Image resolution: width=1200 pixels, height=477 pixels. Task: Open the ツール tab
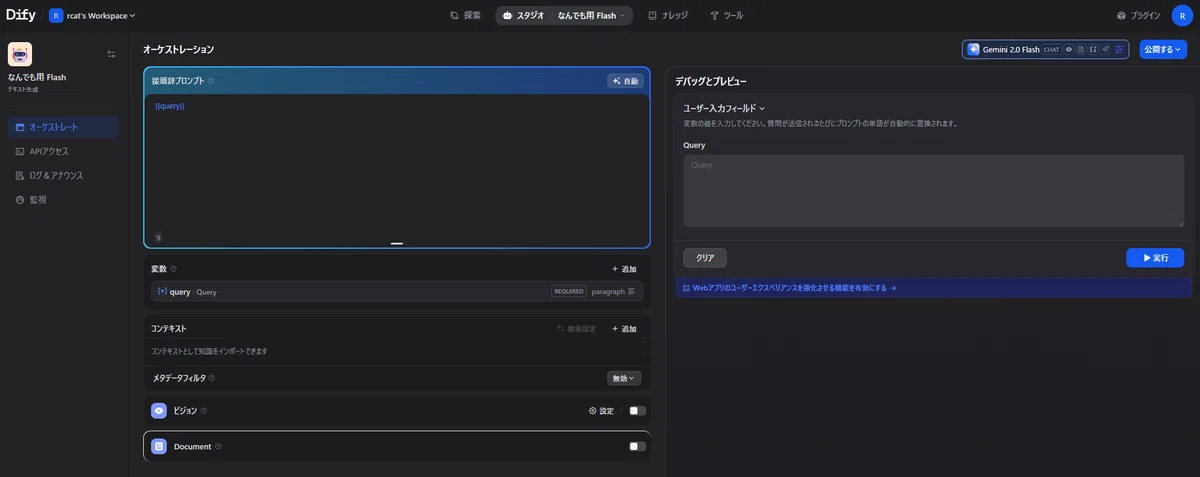[726, 16]
